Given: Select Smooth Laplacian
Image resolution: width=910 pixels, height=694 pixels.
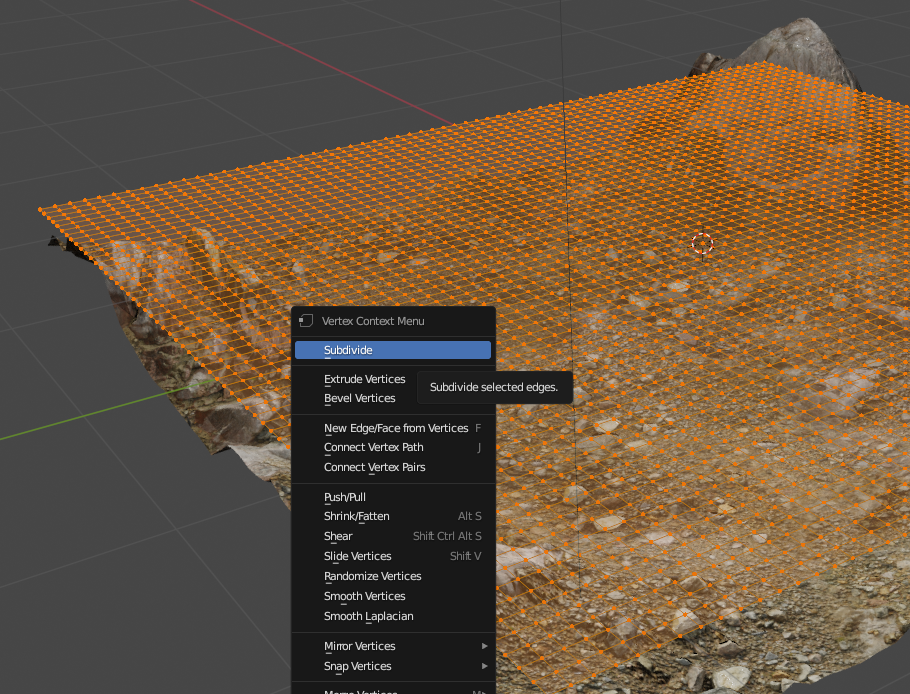Looking at the screenshot, I should tap(393, 616).
